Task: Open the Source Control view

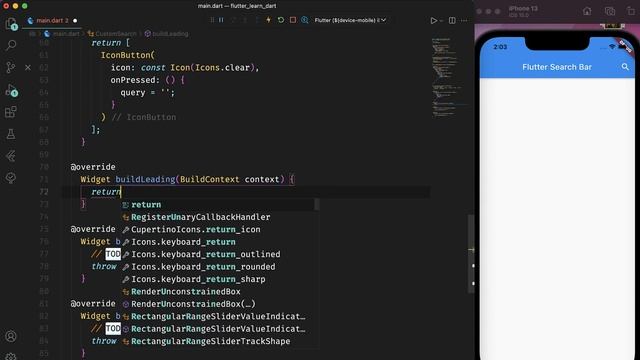Action: [x=11, y=67]
